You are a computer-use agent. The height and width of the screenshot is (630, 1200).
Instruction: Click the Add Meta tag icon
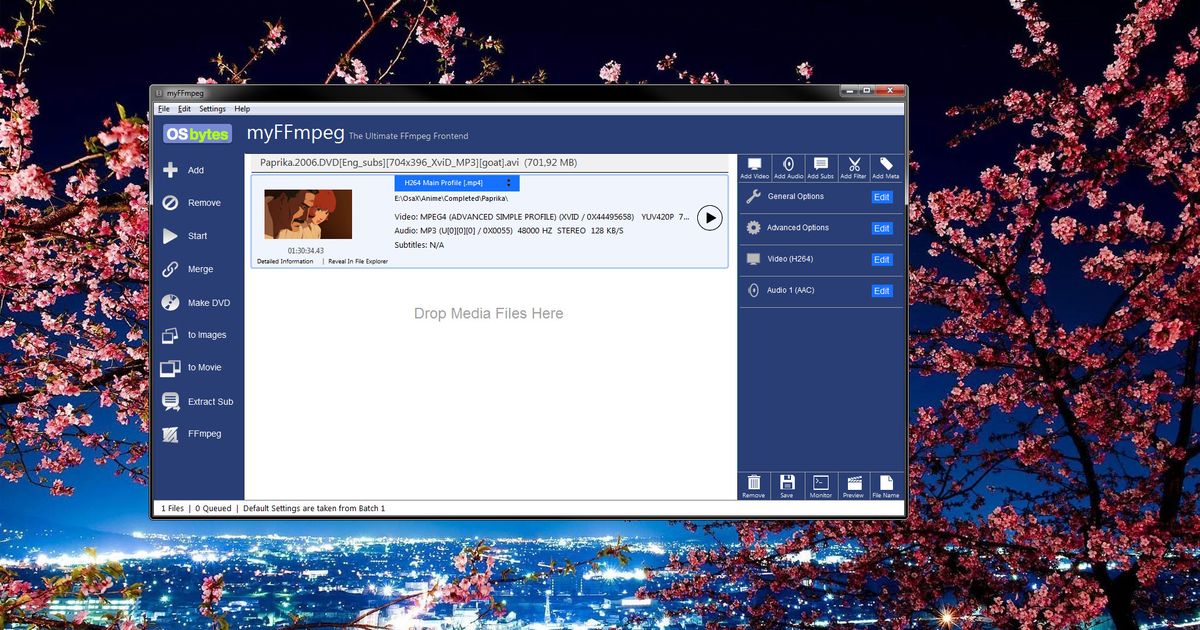click(x=884, y=165)
